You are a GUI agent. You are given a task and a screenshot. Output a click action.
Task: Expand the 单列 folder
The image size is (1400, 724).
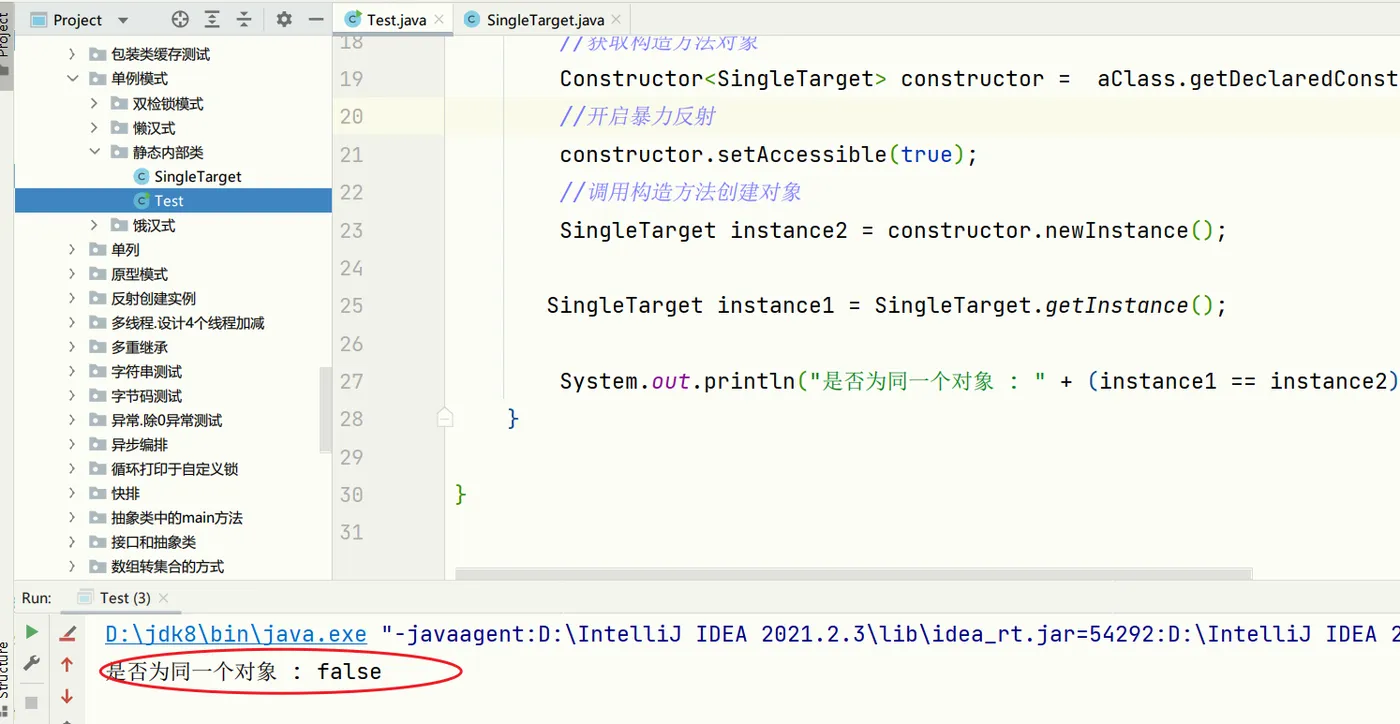[x=72, y=249]
